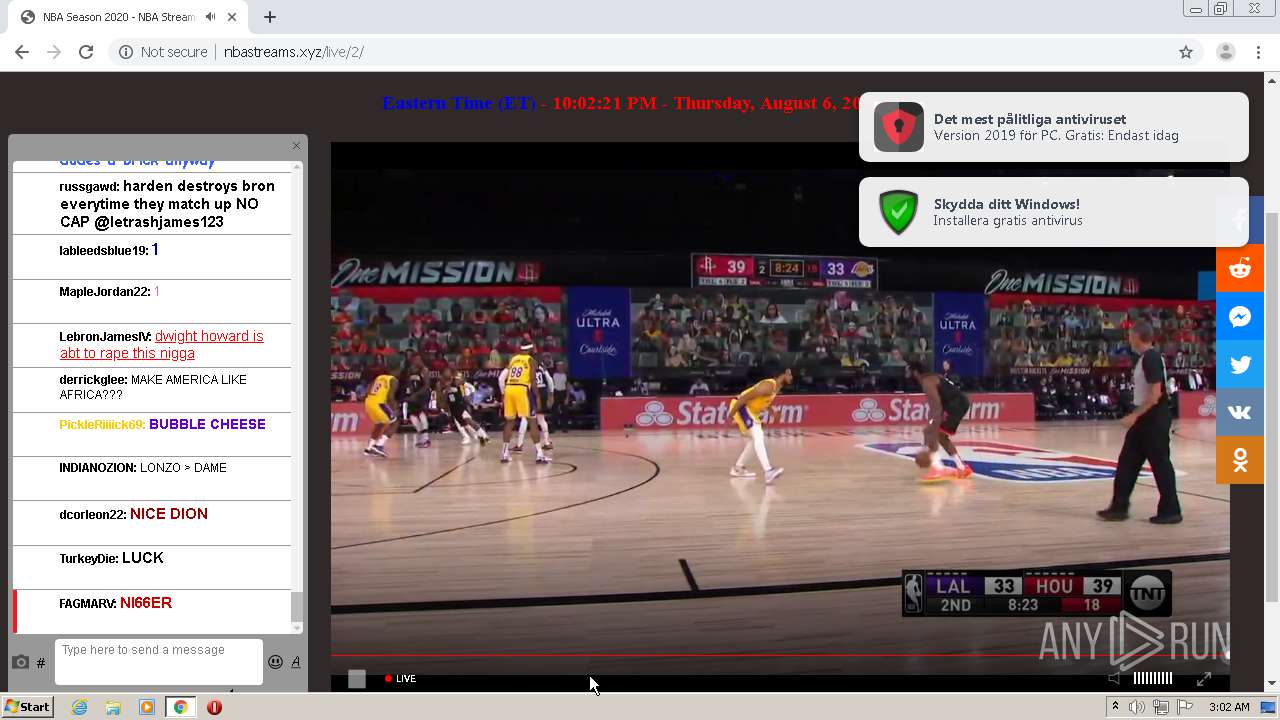
Task: Click the system clock showing 3:02 AM
Action: point(1229,707)
